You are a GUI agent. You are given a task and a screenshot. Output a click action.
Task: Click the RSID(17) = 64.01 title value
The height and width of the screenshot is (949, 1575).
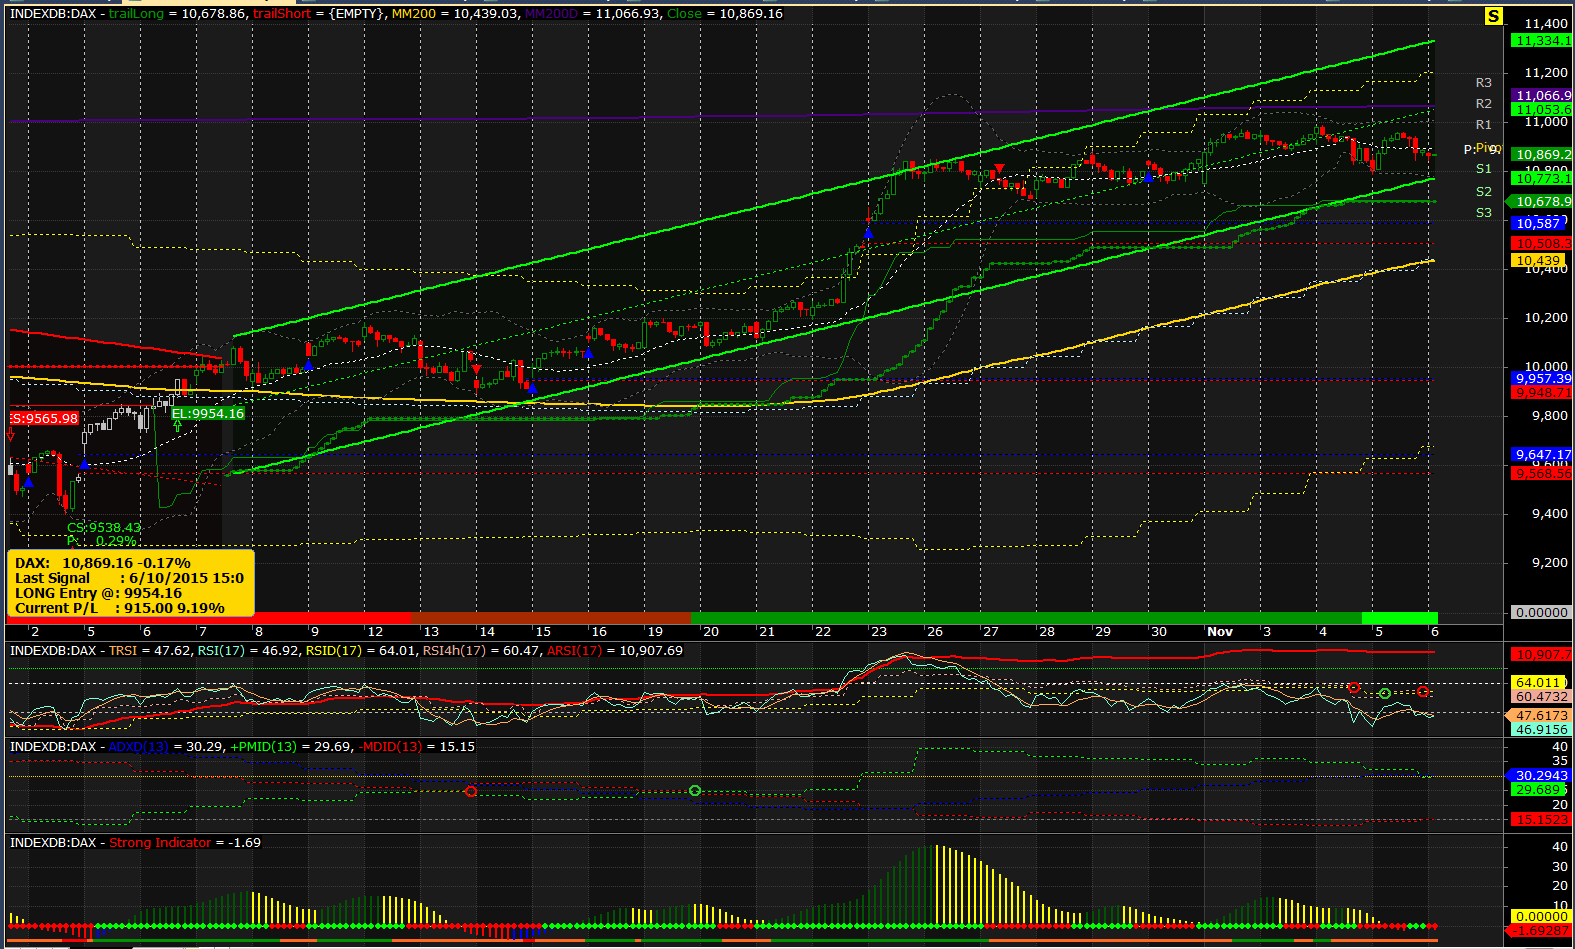(361, 651)
